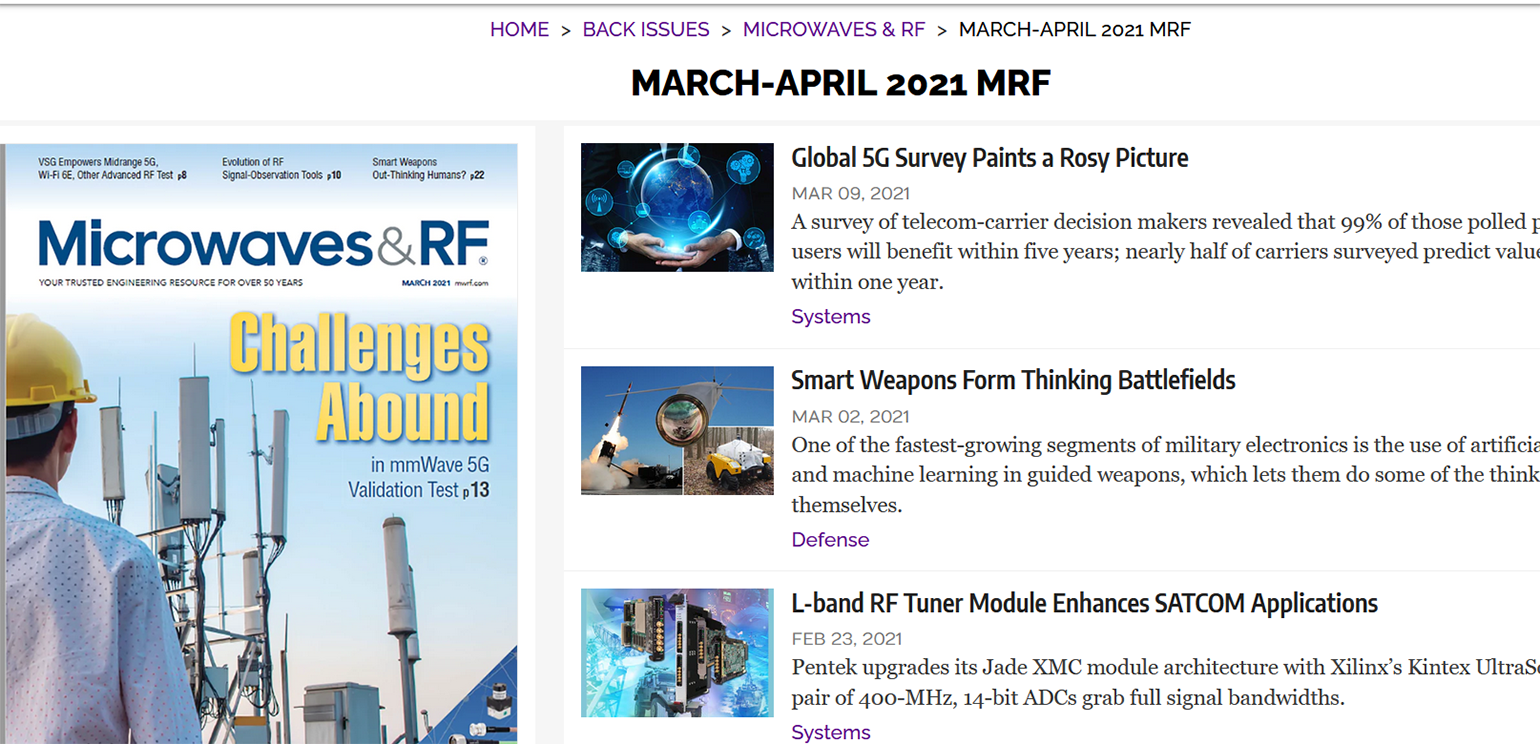Click the L-band RF tuner module thumbnail
This screenshot has width=1540, height=744.
(x=677, y=652)
